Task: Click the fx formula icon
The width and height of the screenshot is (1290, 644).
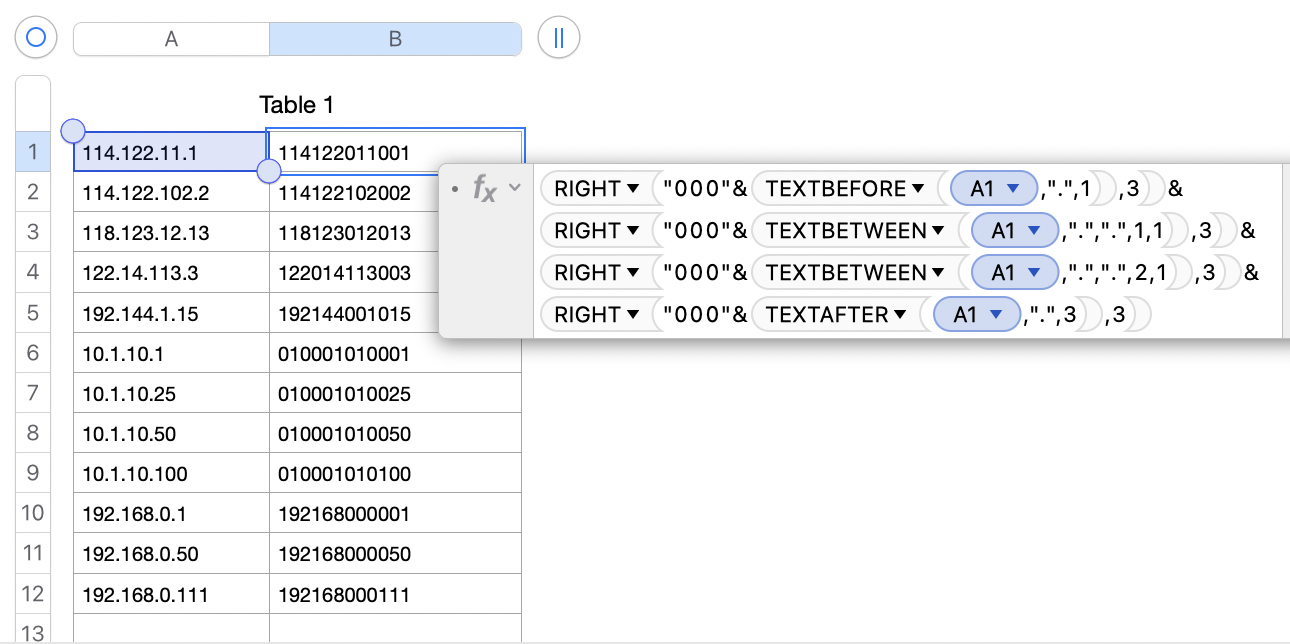Action: (486, 187)
